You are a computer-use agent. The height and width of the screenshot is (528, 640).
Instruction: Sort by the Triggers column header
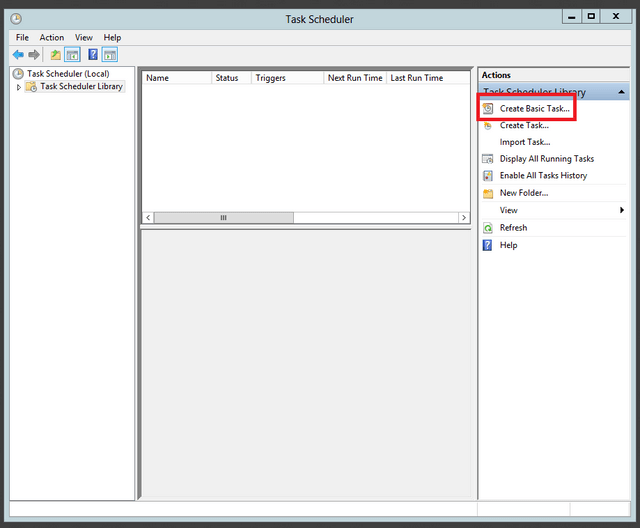pyautogui.click(x=287, y=78)
